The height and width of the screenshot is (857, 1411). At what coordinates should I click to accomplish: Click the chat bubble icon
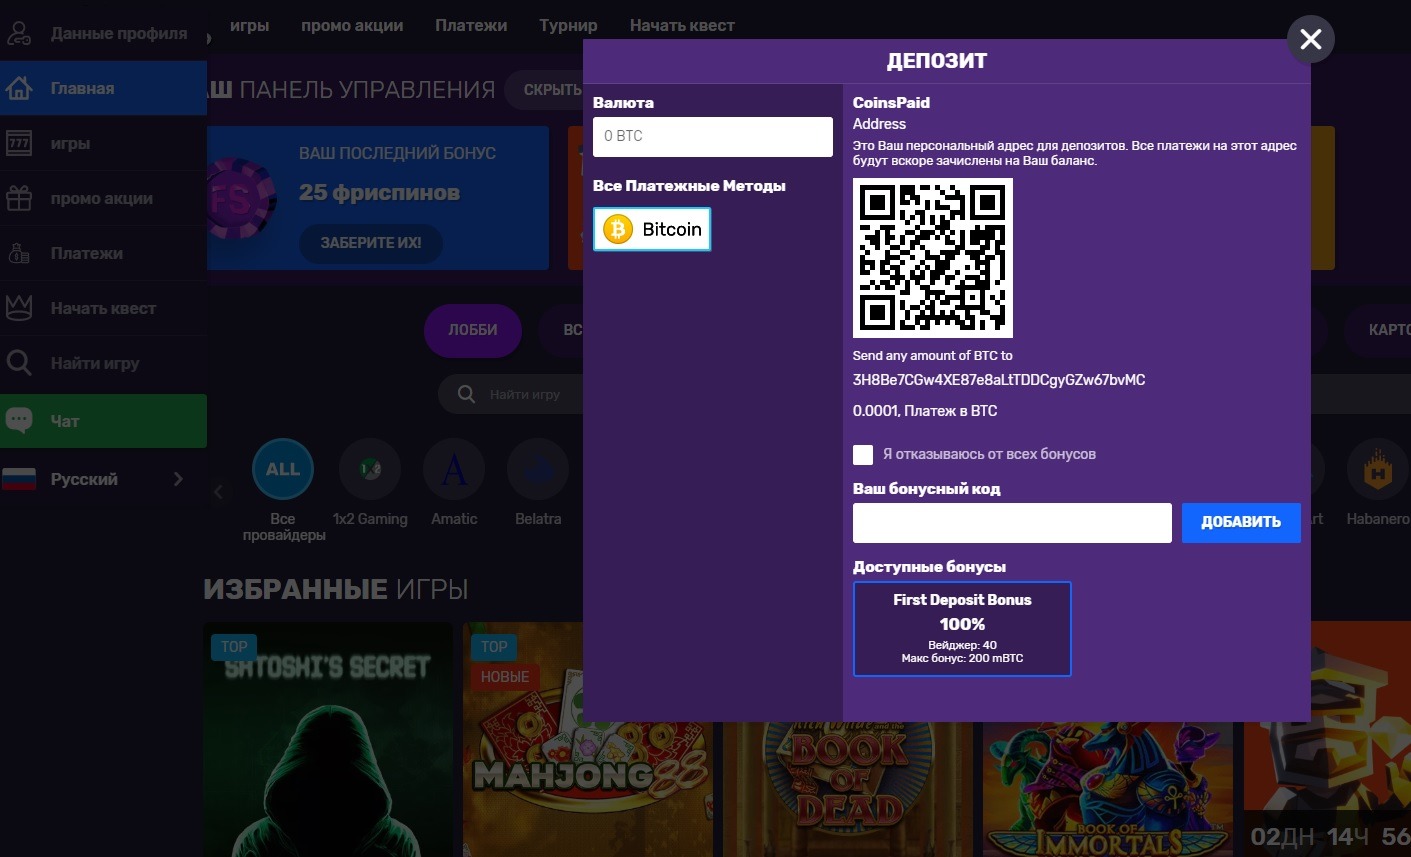pyautogui.click(x=19, y=420)
